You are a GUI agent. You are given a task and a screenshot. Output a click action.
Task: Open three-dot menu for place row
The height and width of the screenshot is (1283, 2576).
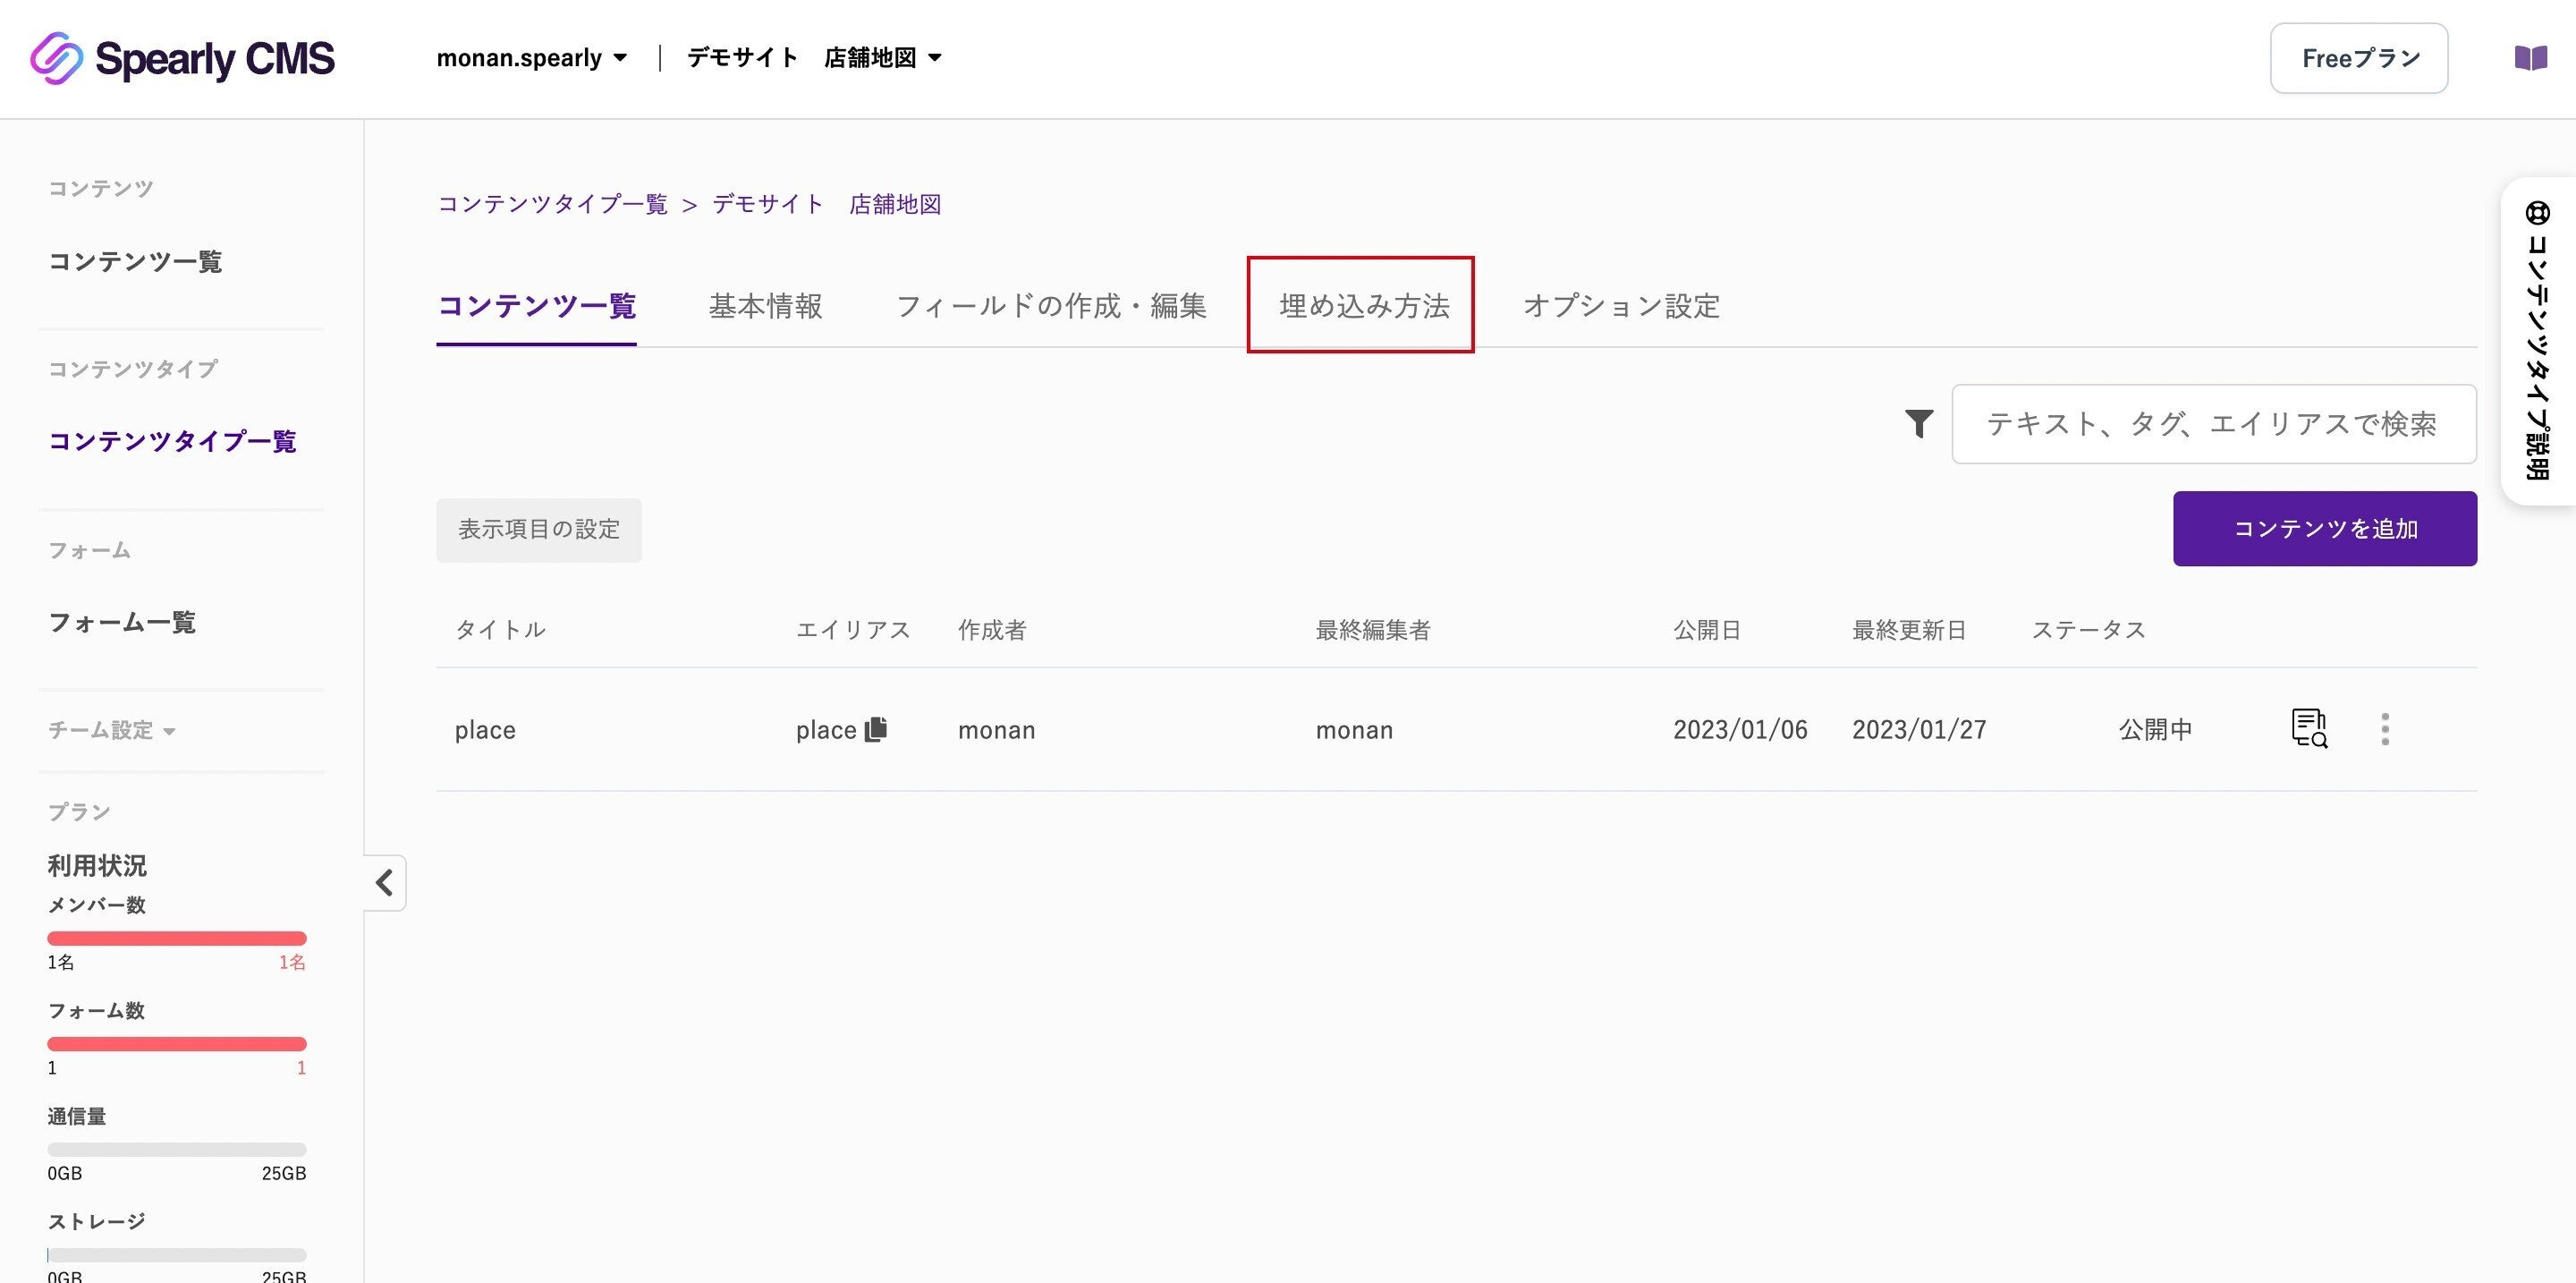(2385, 729)
